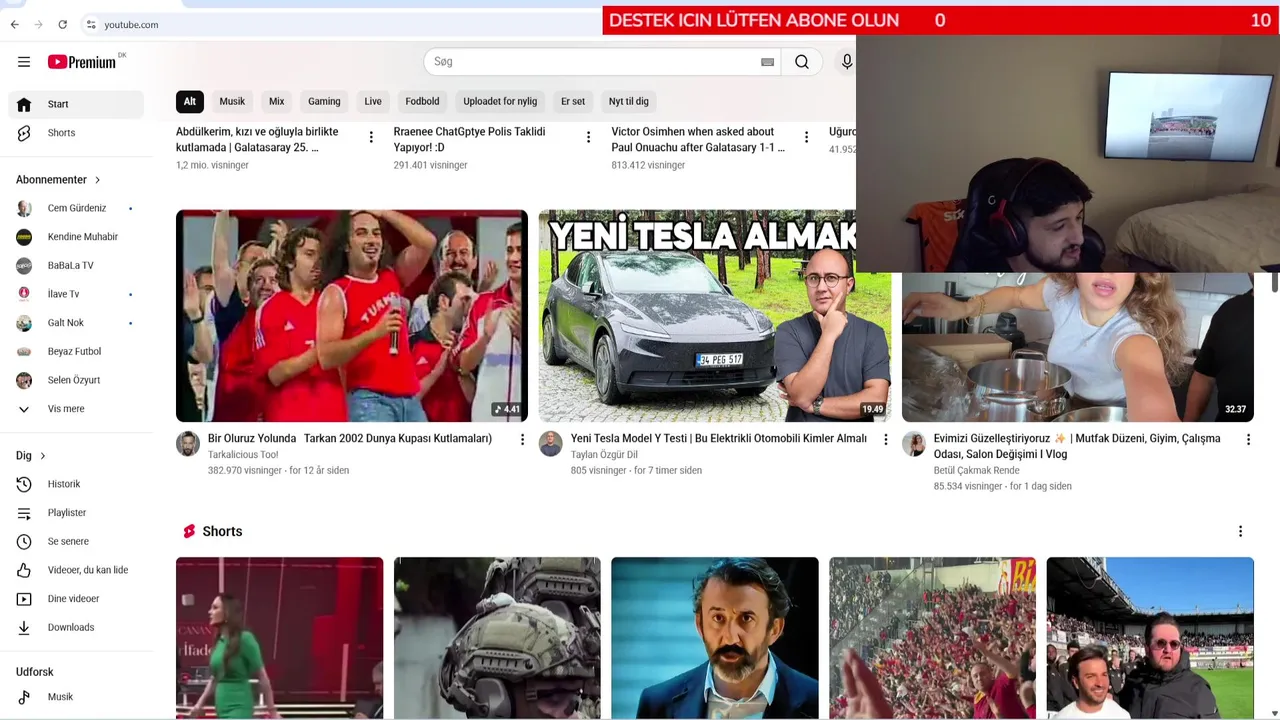Screen dimensions: 1280x720
Task: Select the Er set filter chip
Action: (573, 101)
